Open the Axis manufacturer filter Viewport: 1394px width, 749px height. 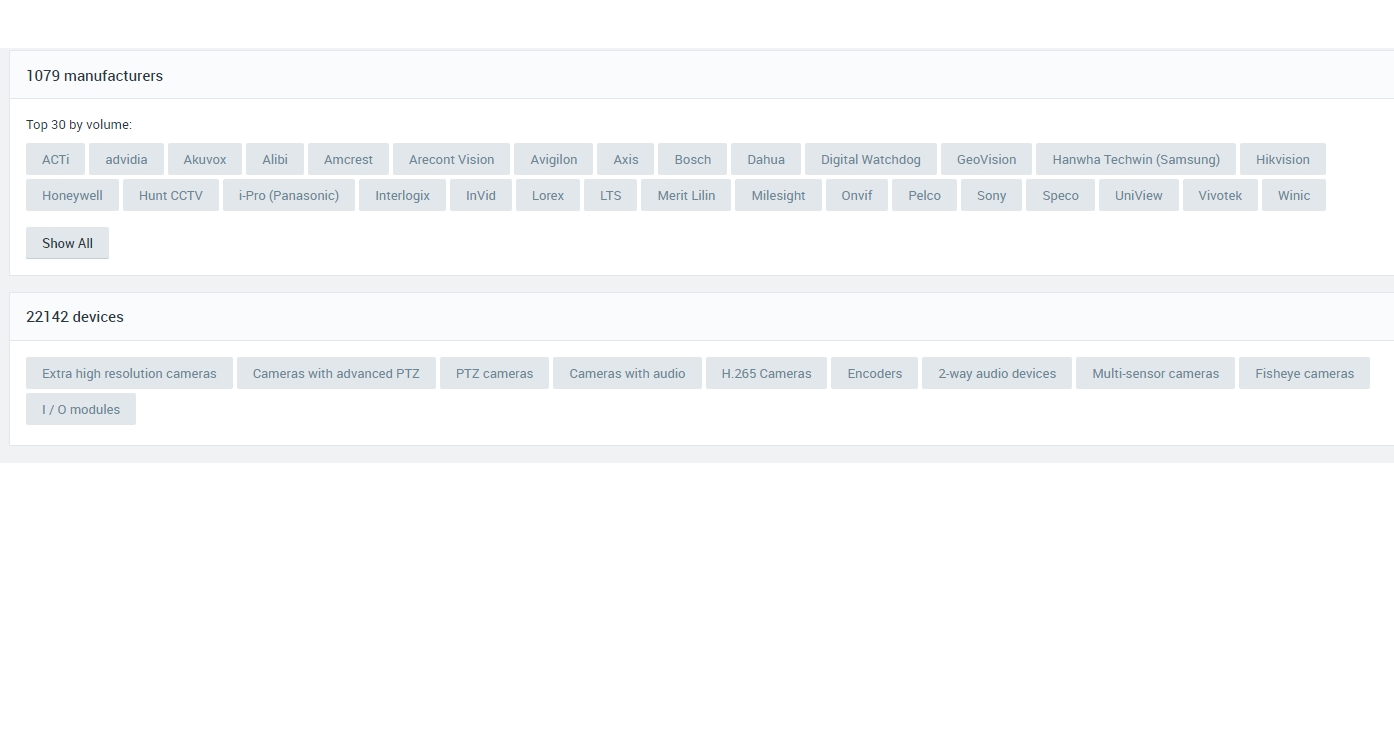tap(625, 159)
